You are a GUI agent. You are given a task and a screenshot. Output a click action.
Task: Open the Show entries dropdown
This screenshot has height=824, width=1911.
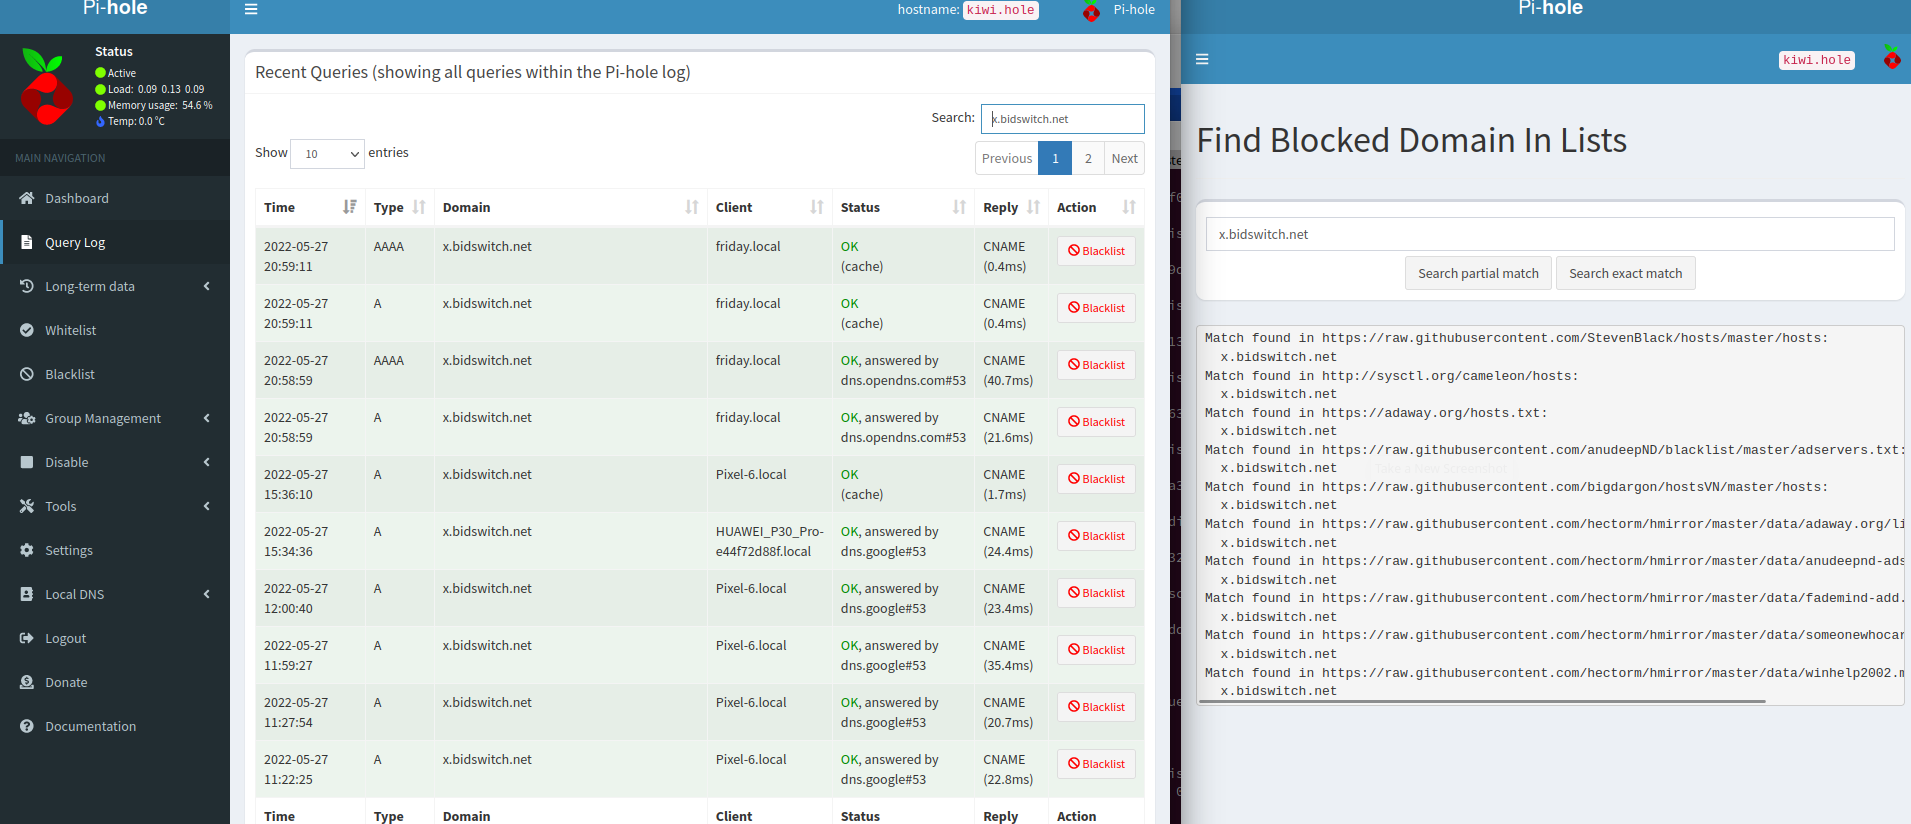[x=327, y=153]
